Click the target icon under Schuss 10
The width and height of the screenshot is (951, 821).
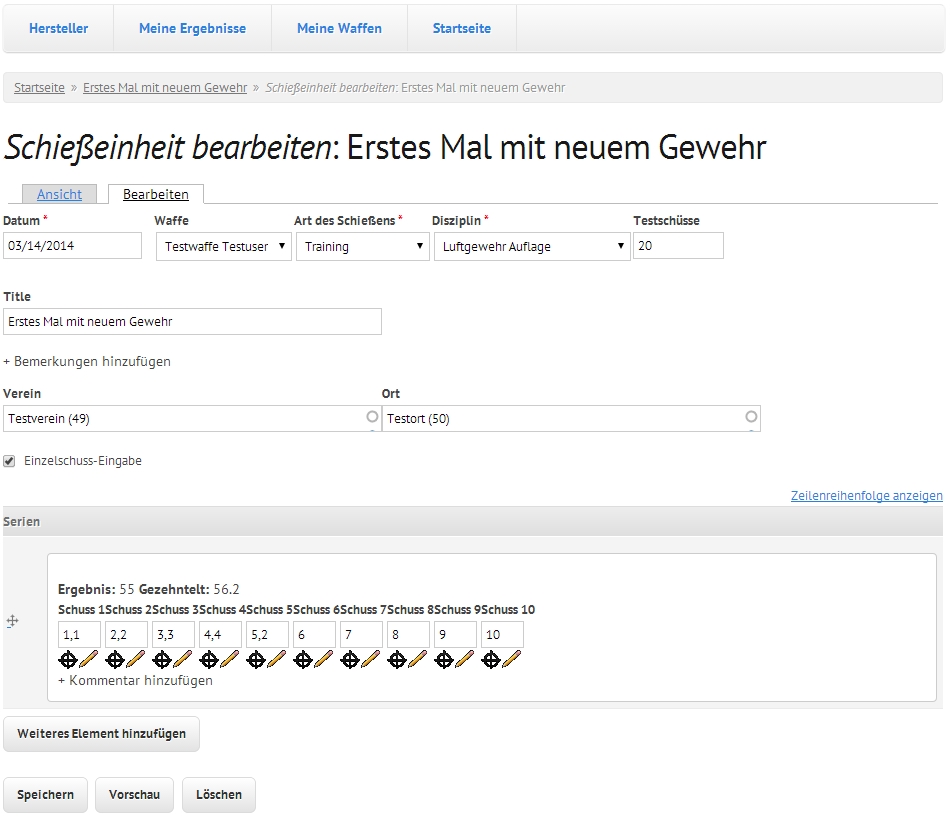click(x=491, y=660)
